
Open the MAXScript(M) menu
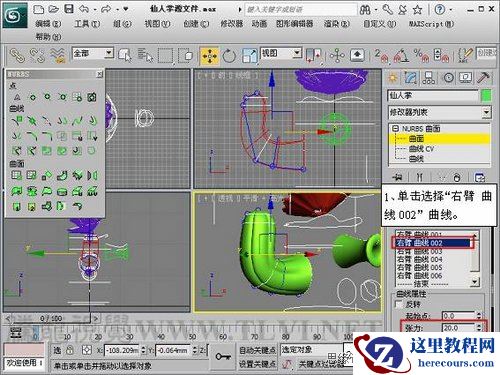(x=431, y=24)
